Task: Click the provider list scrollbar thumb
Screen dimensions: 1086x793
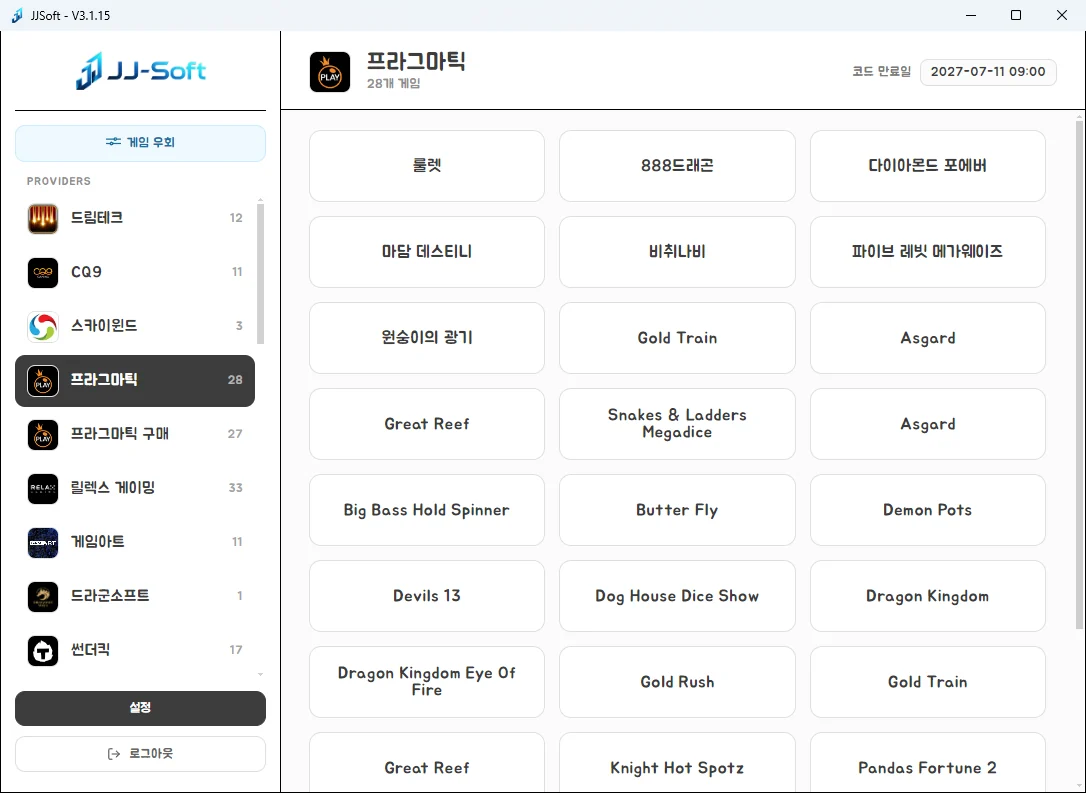Action: point(260,274)
